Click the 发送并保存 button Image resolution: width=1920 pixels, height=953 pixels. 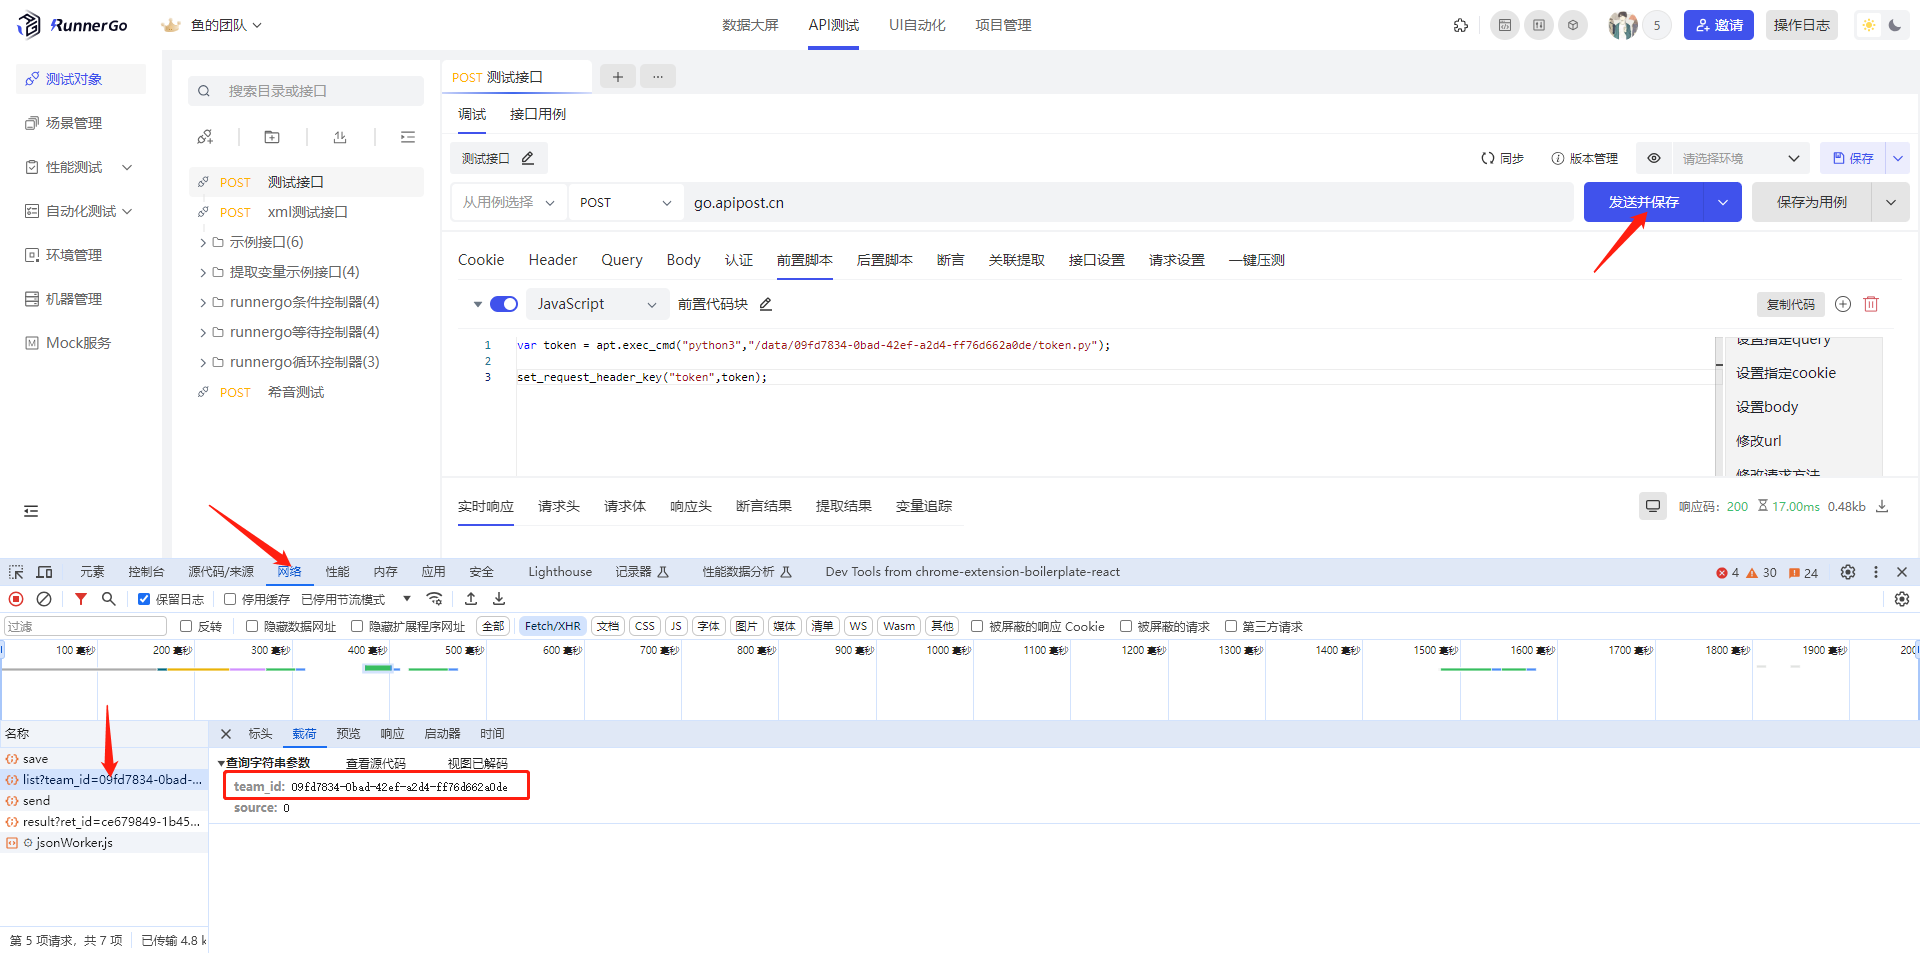point(1643,202)
